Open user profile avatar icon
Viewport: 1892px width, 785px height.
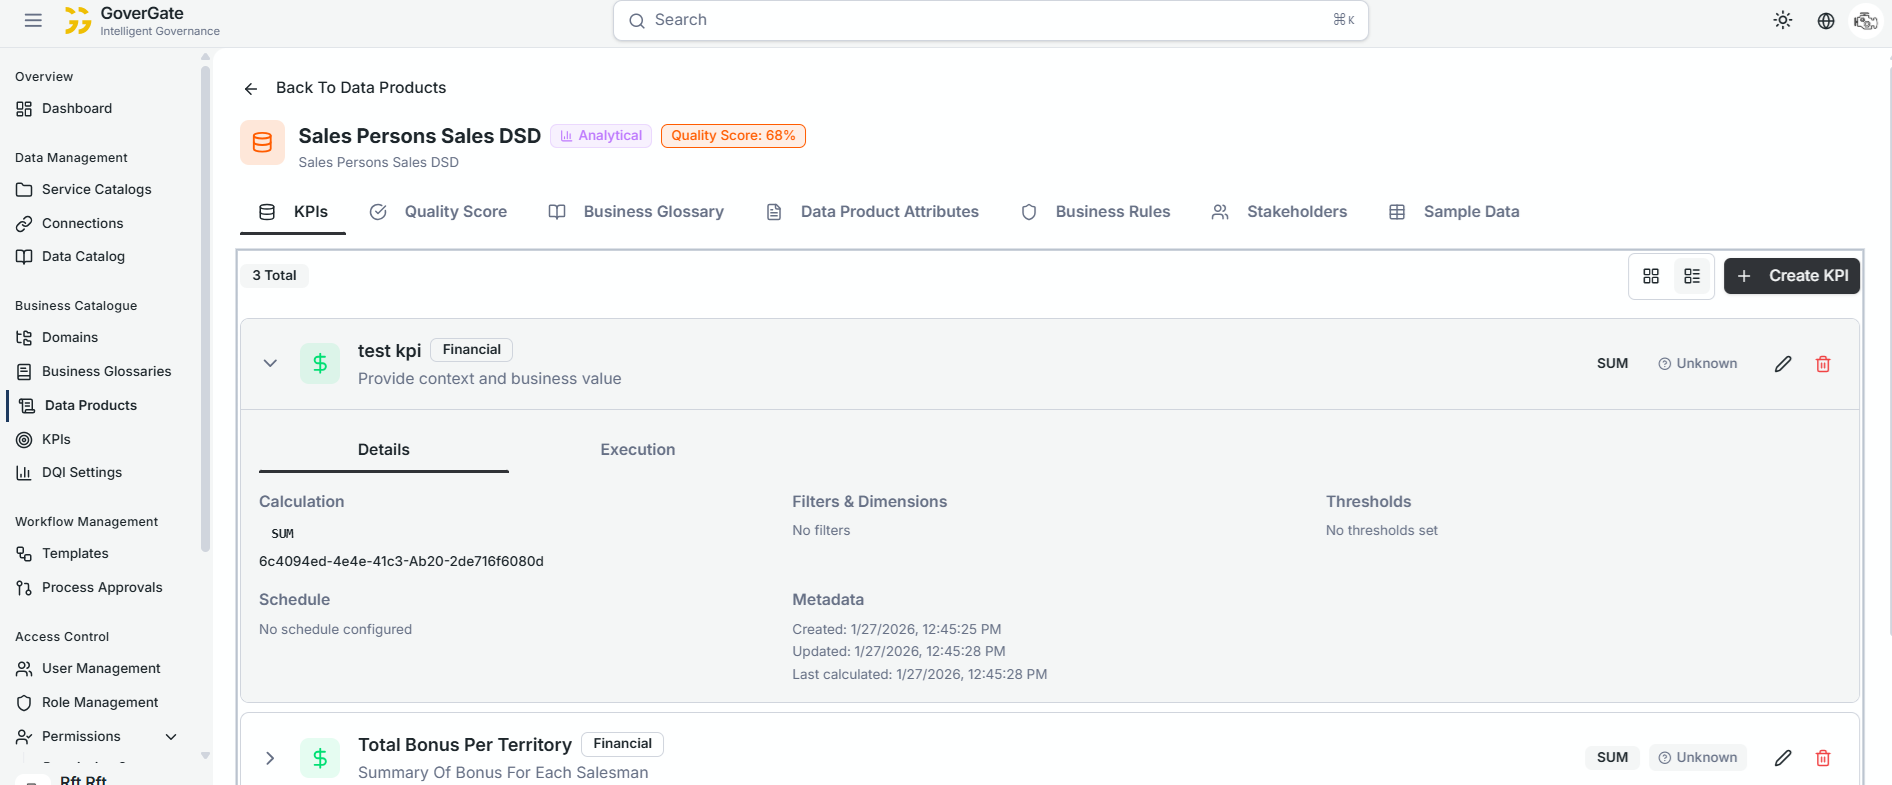pyautogui.click(x=1865, y=20)
